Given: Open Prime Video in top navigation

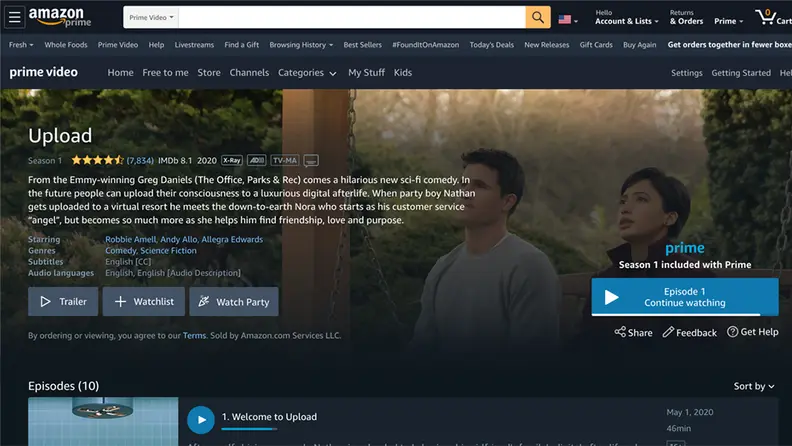Looking at the screenshot, I should [x=118, y=45].
